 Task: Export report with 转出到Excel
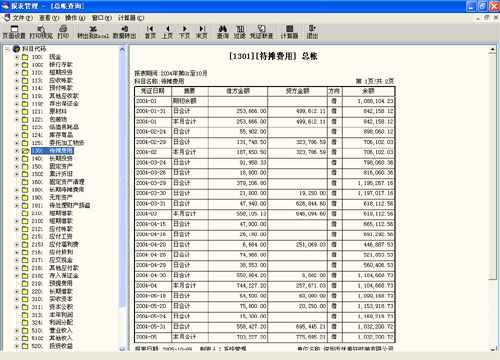(x=93, y=32)
